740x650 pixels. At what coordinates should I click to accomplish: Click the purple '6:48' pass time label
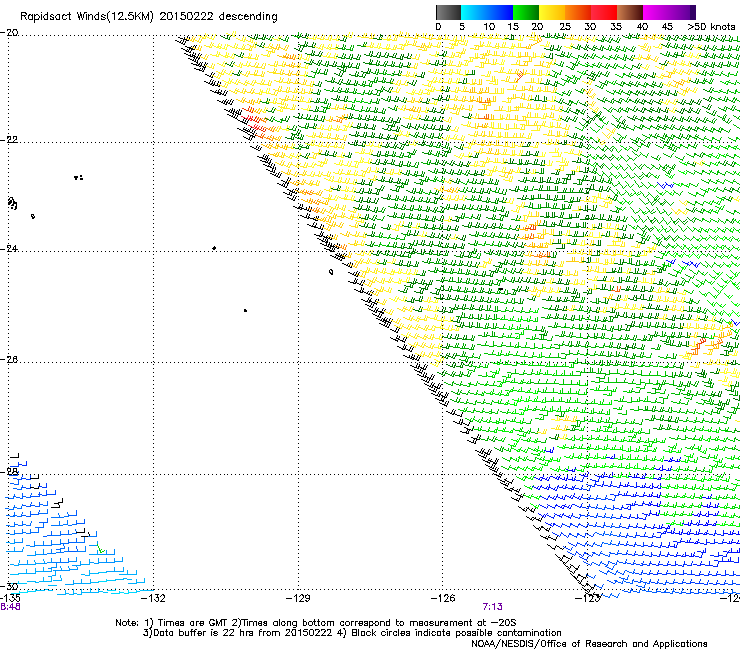tap(10, 607)
